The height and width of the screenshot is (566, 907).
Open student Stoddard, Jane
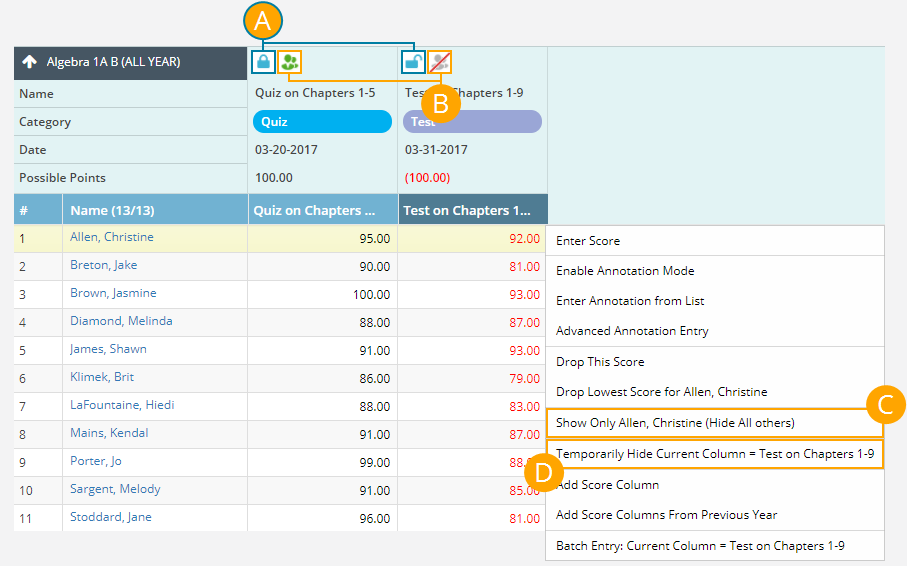(x=110, y=517)
